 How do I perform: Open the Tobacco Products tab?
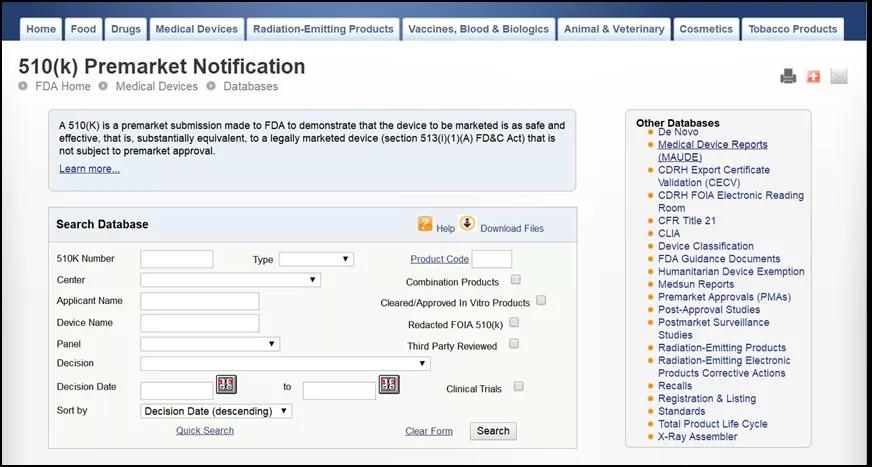tap(793, 29)
